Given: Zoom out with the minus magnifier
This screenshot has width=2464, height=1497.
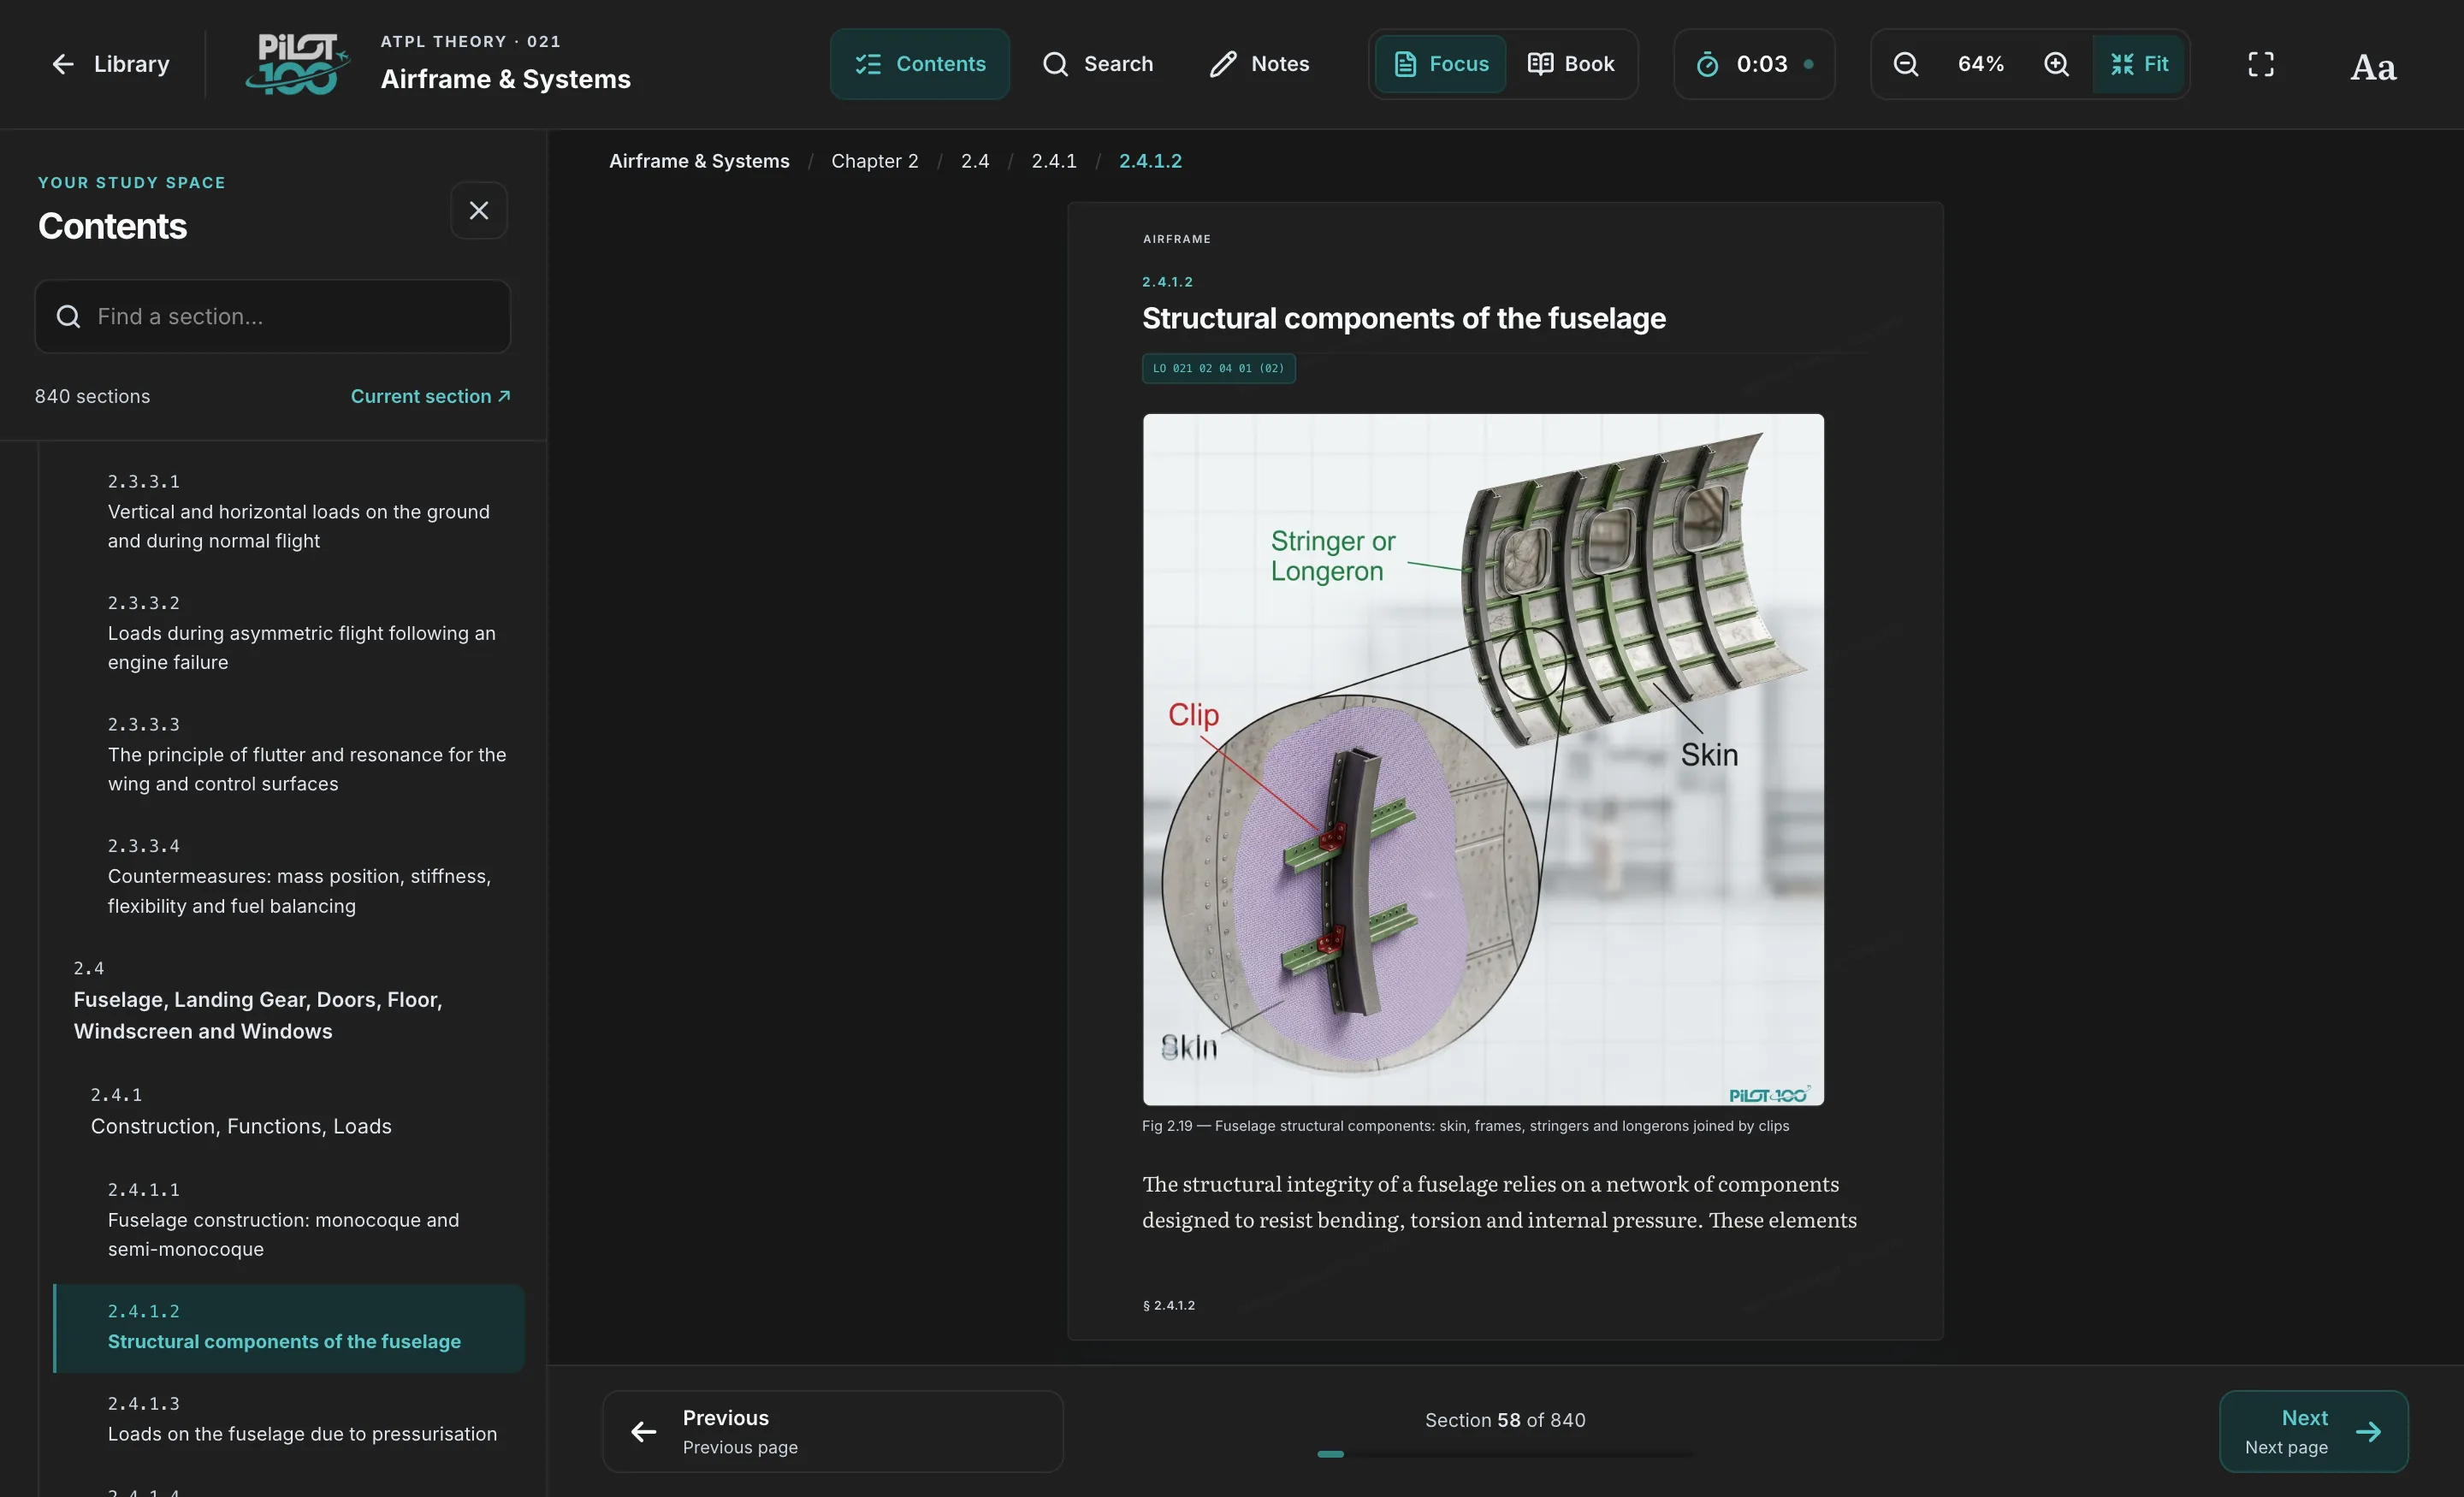Looking at the screenshot, I should point(1906,64).
